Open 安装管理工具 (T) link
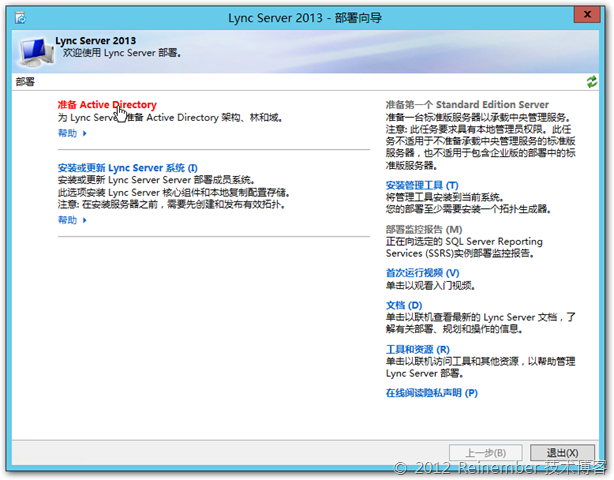The width and height of the screenshot is (614, 480). tap(422, 185)
